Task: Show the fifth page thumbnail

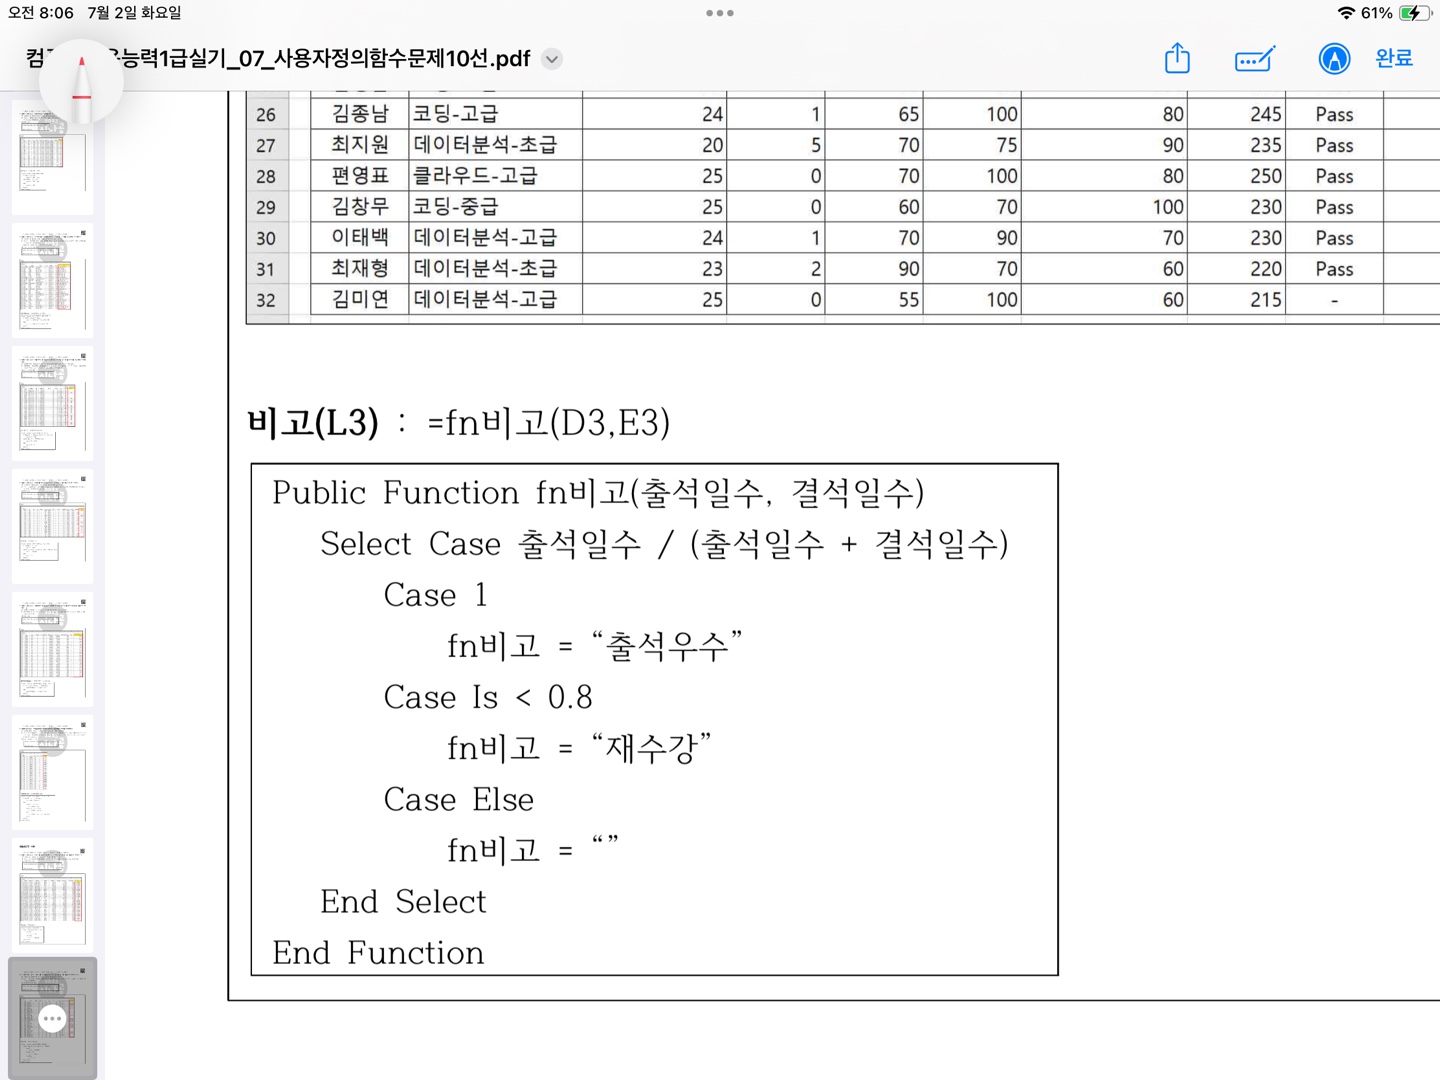Action: 52,650
